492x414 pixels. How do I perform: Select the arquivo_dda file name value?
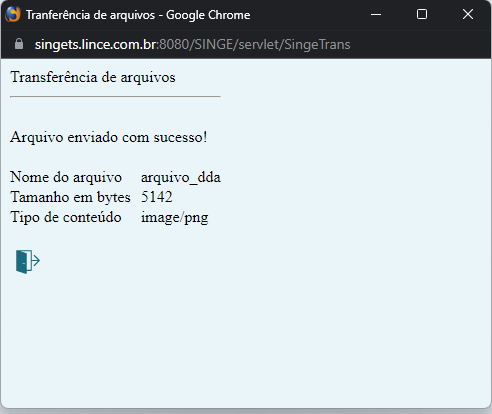181,177
